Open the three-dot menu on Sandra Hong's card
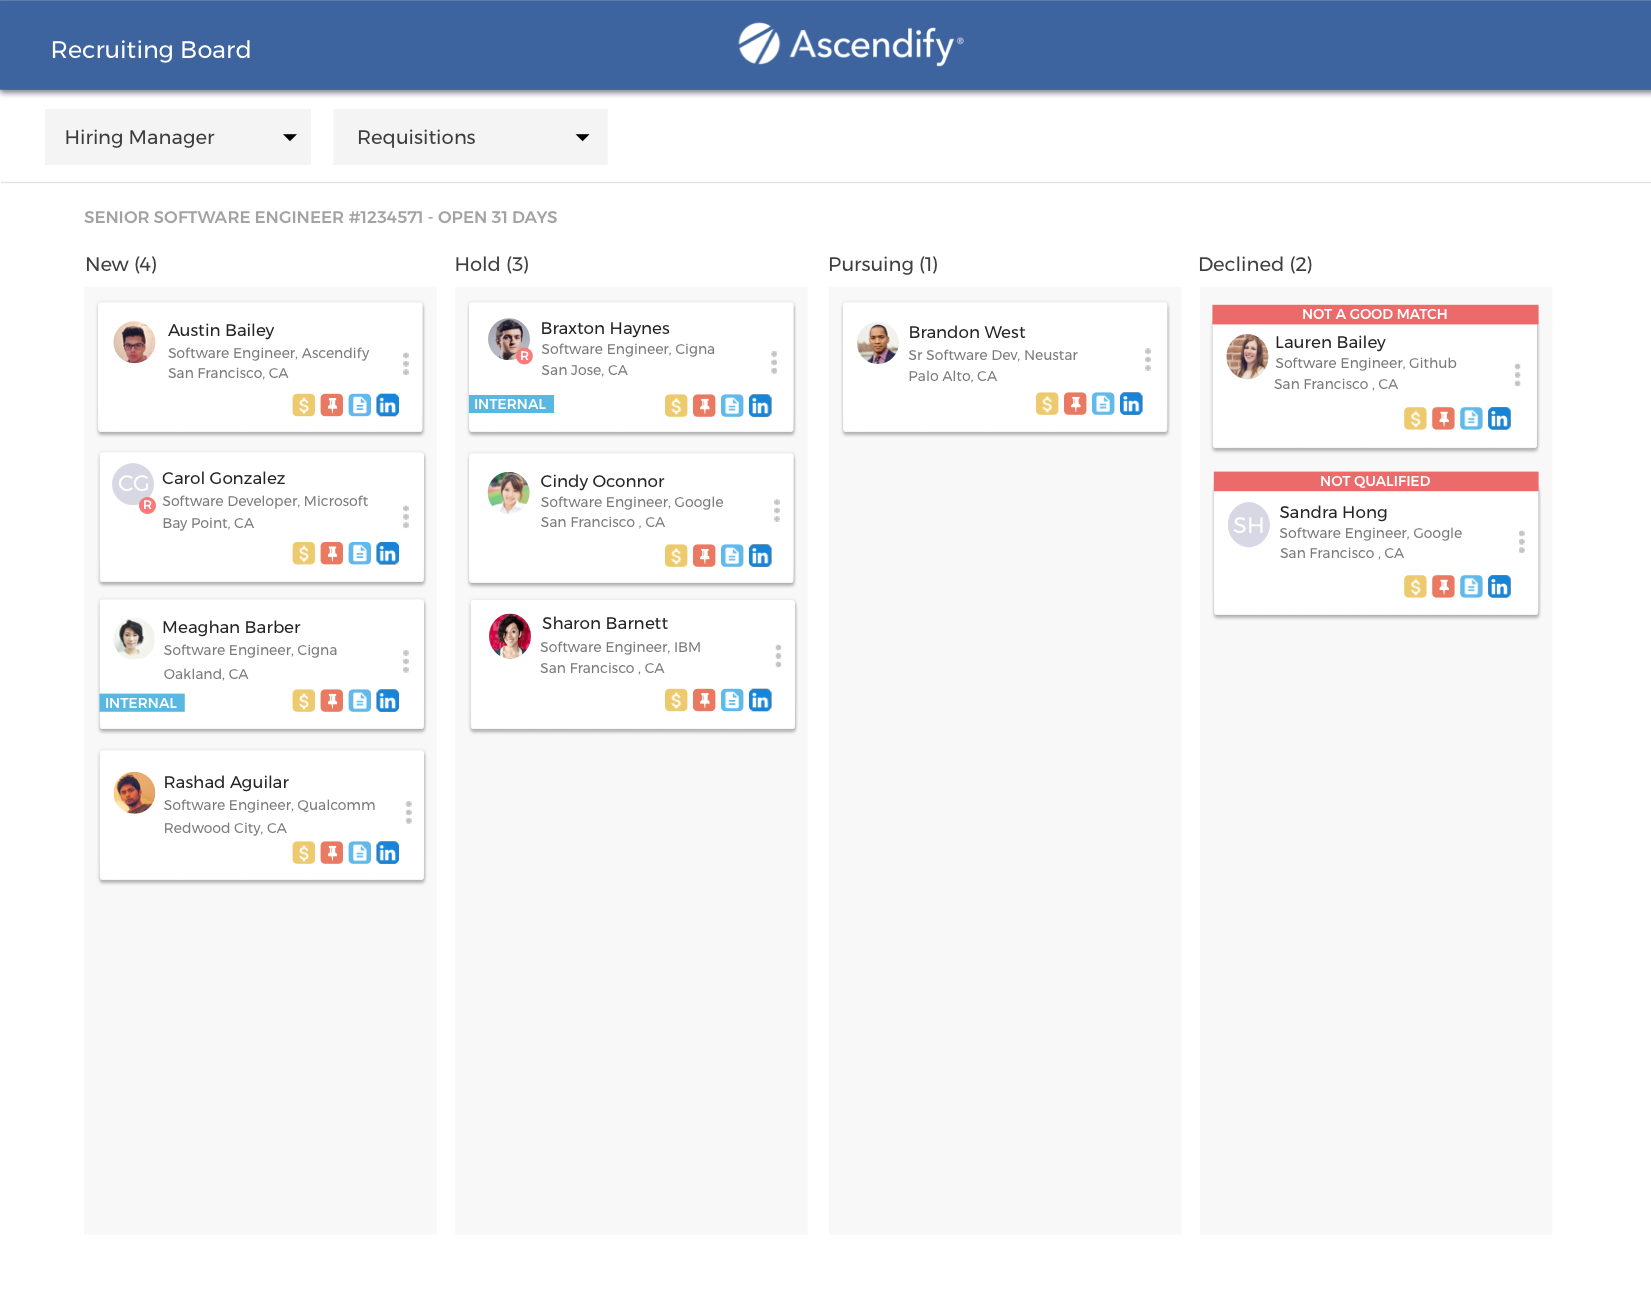 [1522, 542]
